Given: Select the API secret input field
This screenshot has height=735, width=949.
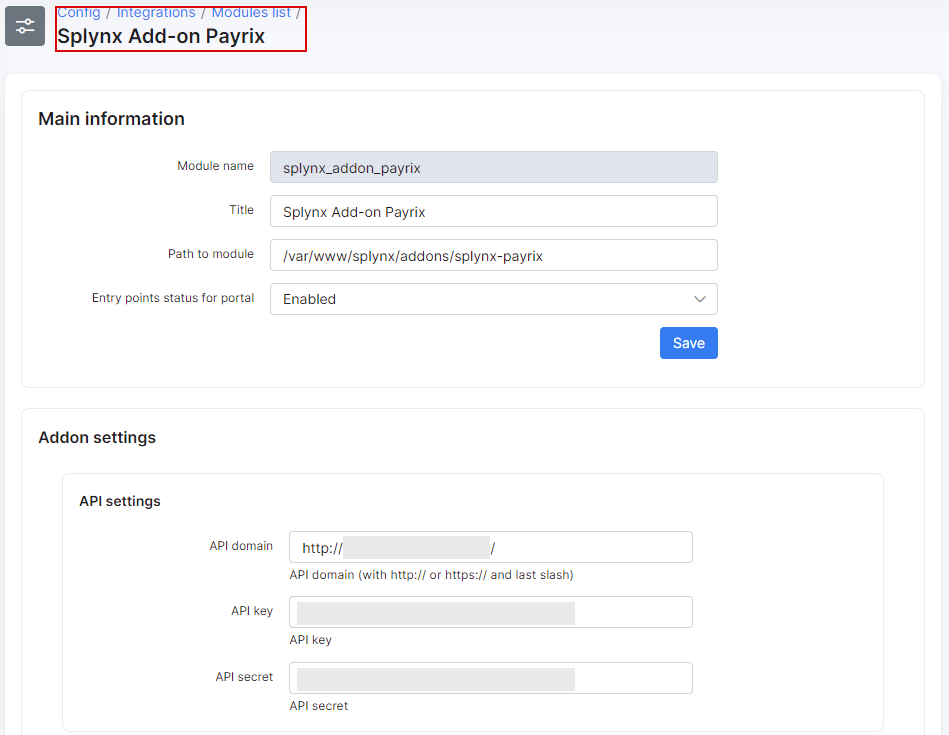Looking at the screenshot, I should (490, 679).
